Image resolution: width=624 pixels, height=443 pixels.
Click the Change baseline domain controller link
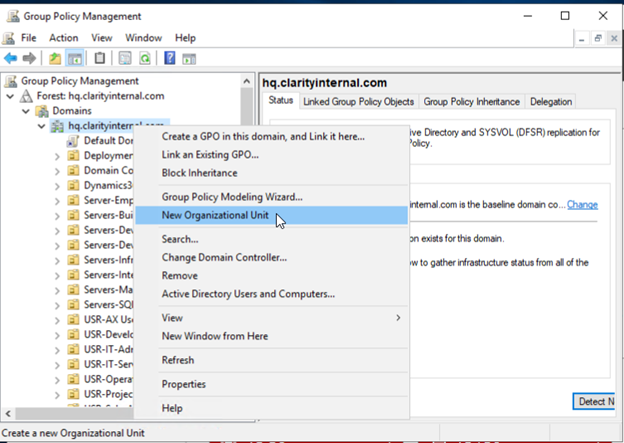pos(582,205)
